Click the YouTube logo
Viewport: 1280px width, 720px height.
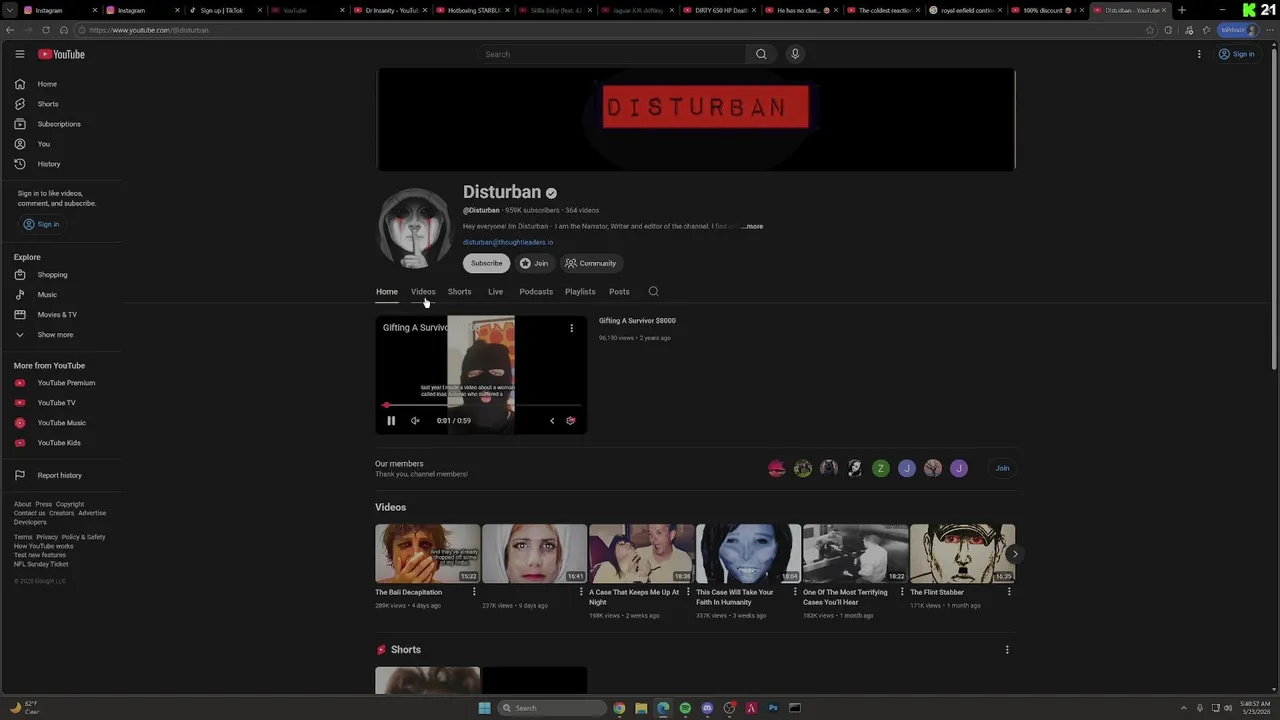[61, 54]
